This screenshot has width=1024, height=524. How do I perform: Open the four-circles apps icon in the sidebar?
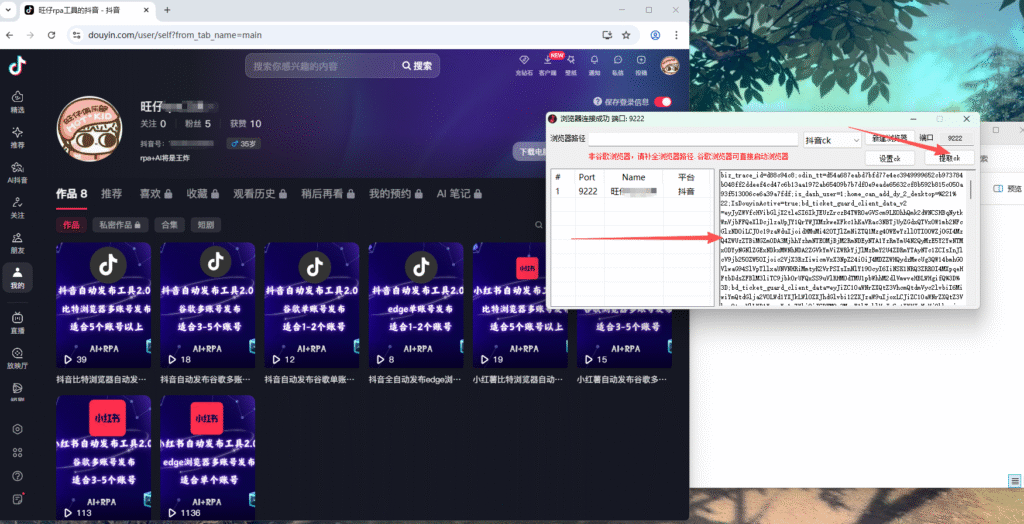tap(17, 452)
